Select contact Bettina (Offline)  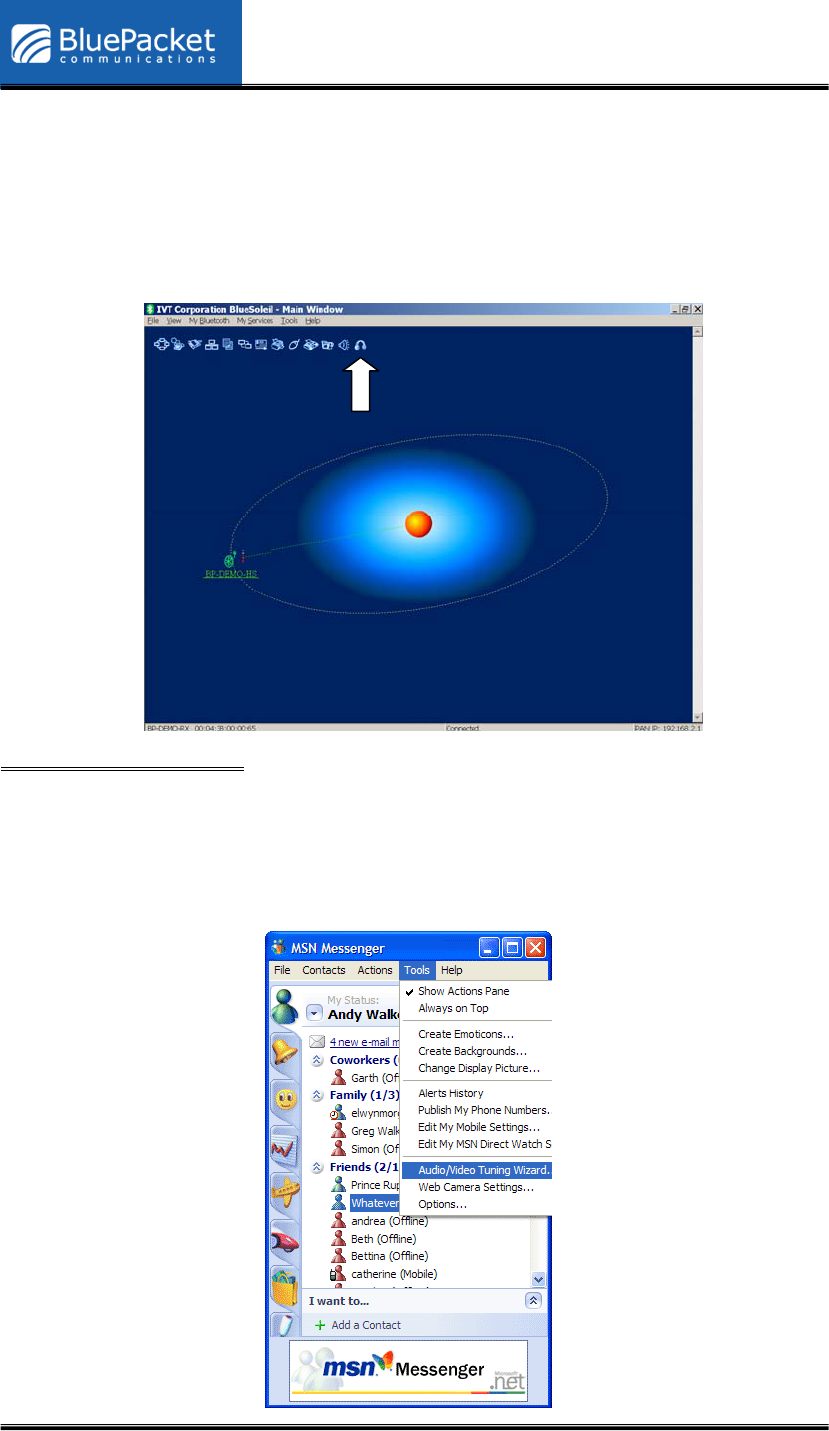tap(380, 1256)
